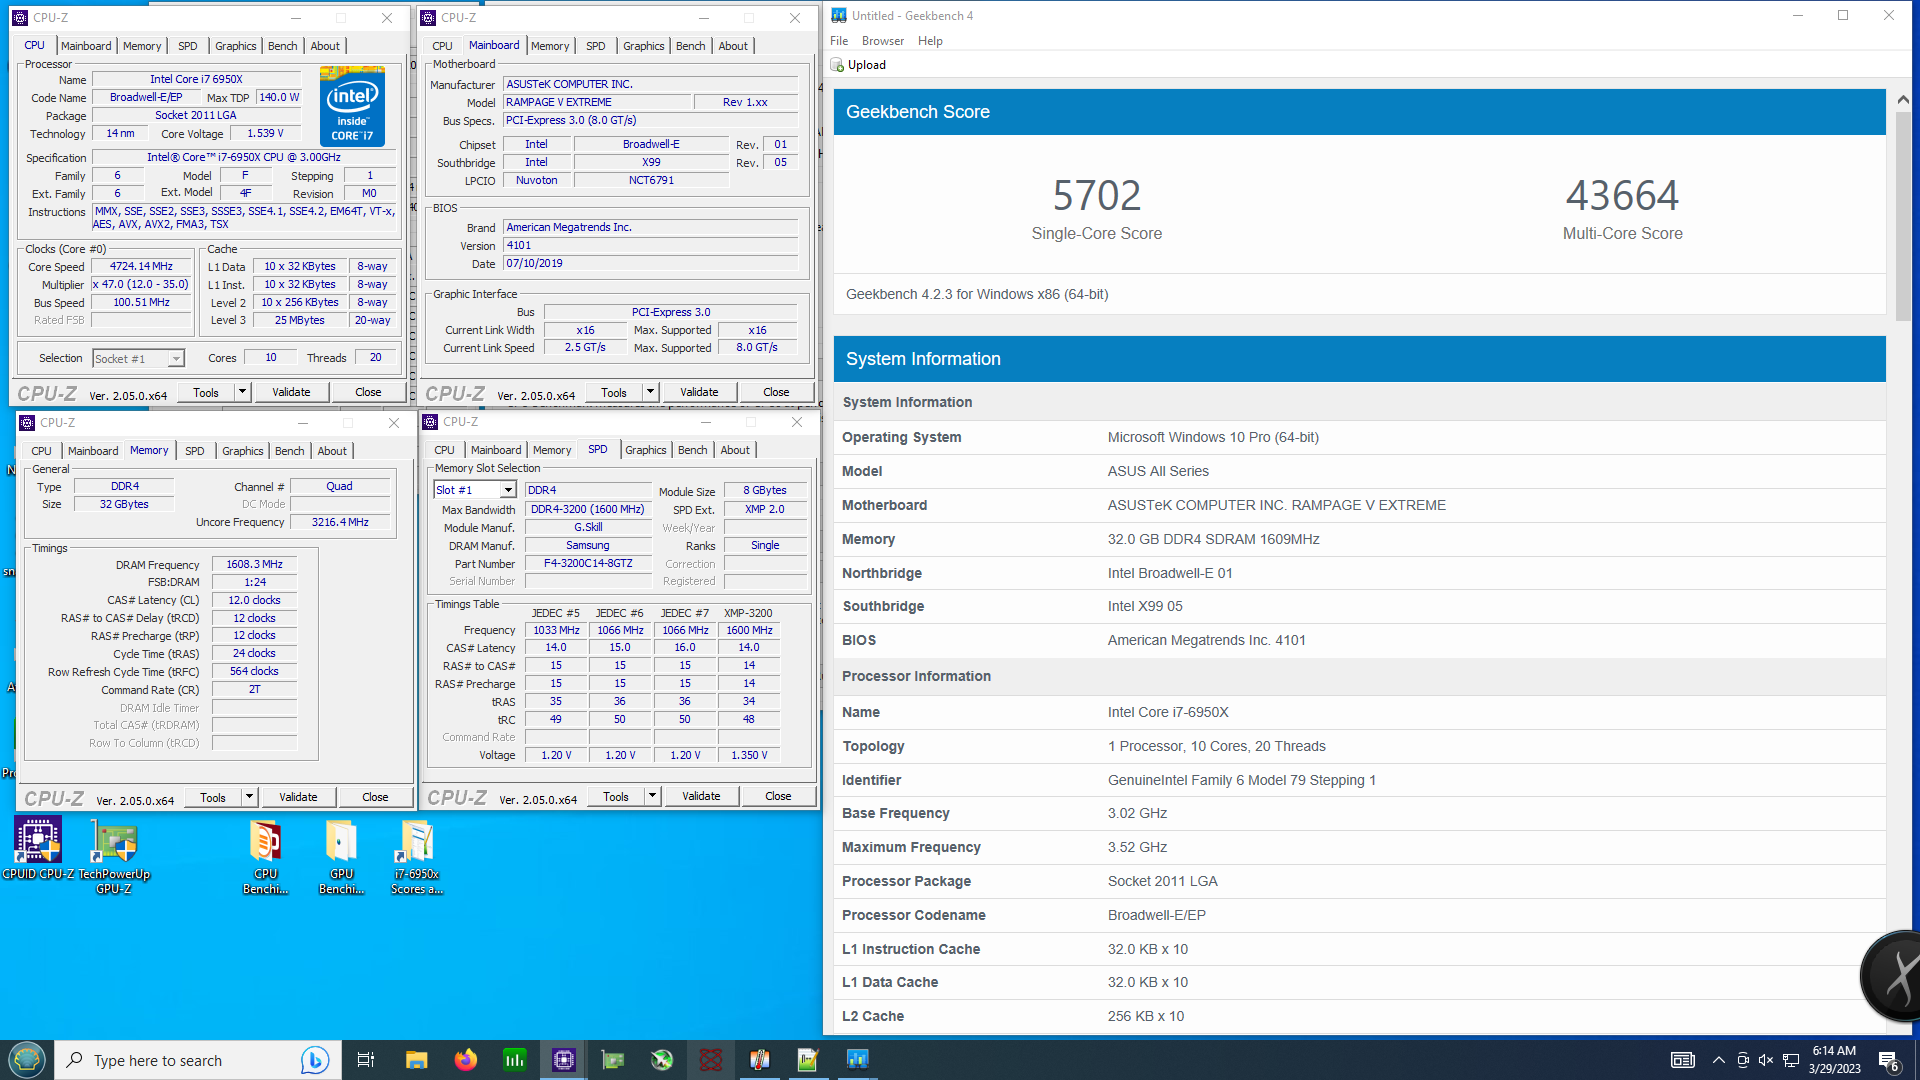Open the green circular X app on taskbar
This screenshot has height=1080, width=1920.
click(x=662, y=1060)
